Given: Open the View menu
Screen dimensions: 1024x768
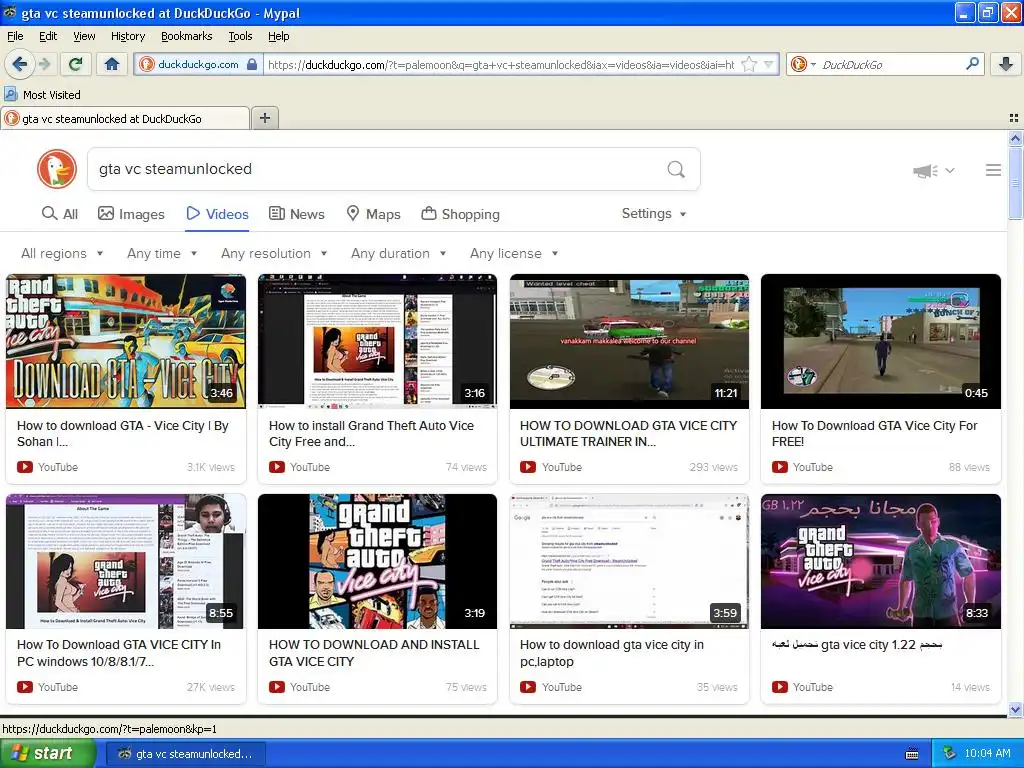Looking at the screenshot, I should tap(84, 36).
